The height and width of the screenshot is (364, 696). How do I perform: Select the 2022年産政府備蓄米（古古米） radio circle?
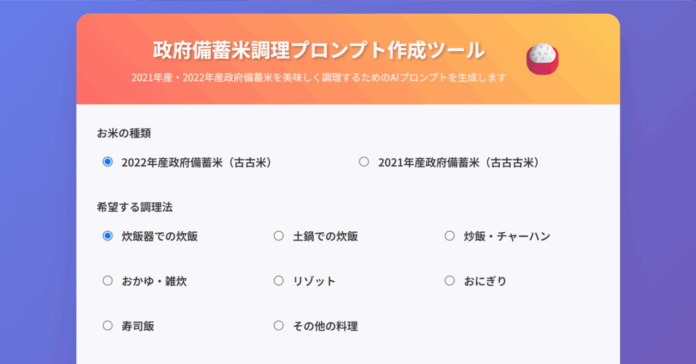point(107,162)
